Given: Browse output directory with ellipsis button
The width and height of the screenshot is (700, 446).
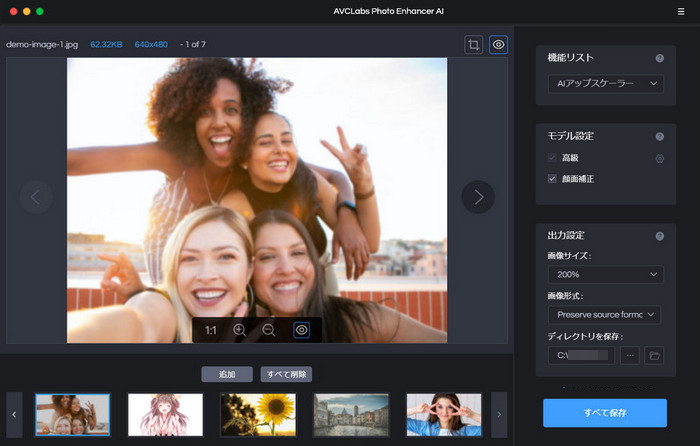Looking at the screenshot, I should click(630, 355).
